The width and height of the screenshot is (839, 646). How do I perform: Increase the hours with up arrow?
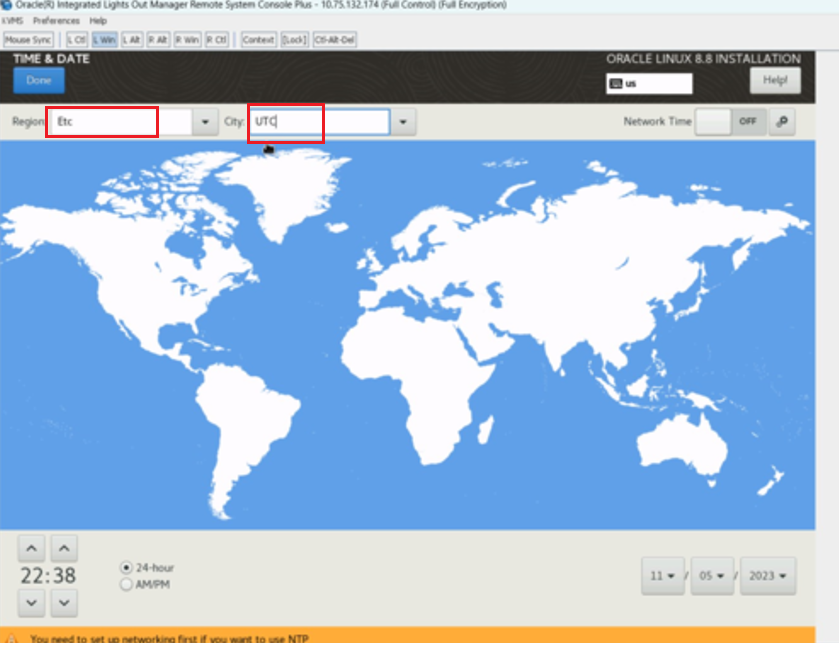[x=32, y=548]
